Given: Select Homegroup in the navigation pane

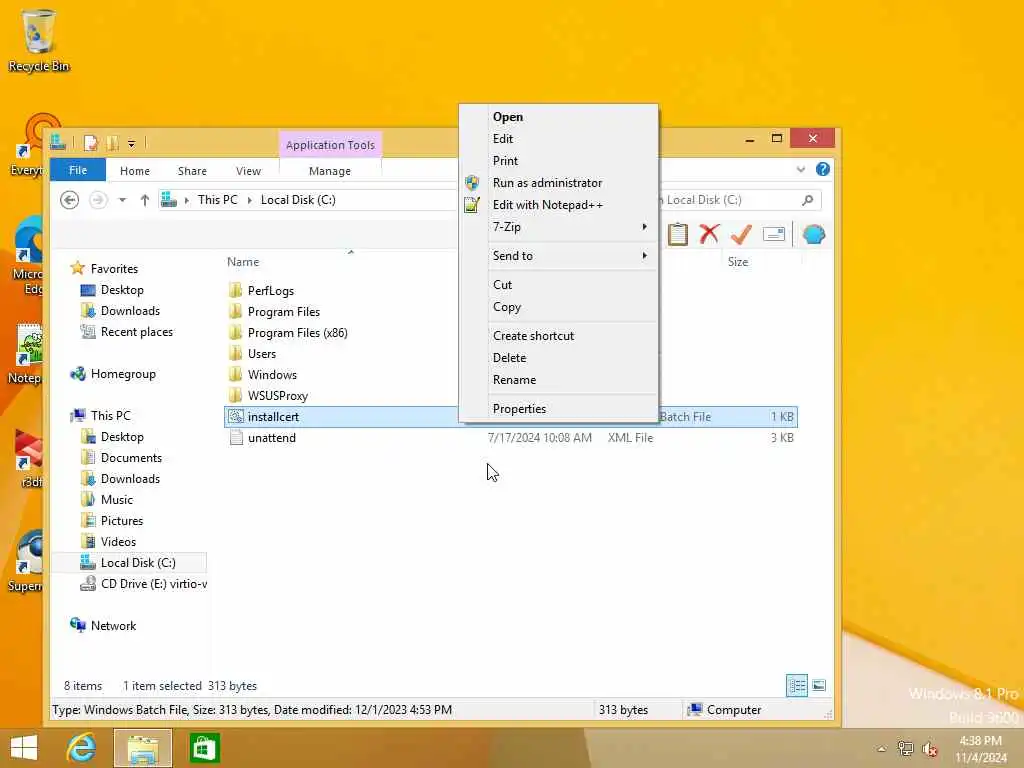Looking at the screenshot, I should [x=123, y=374].
